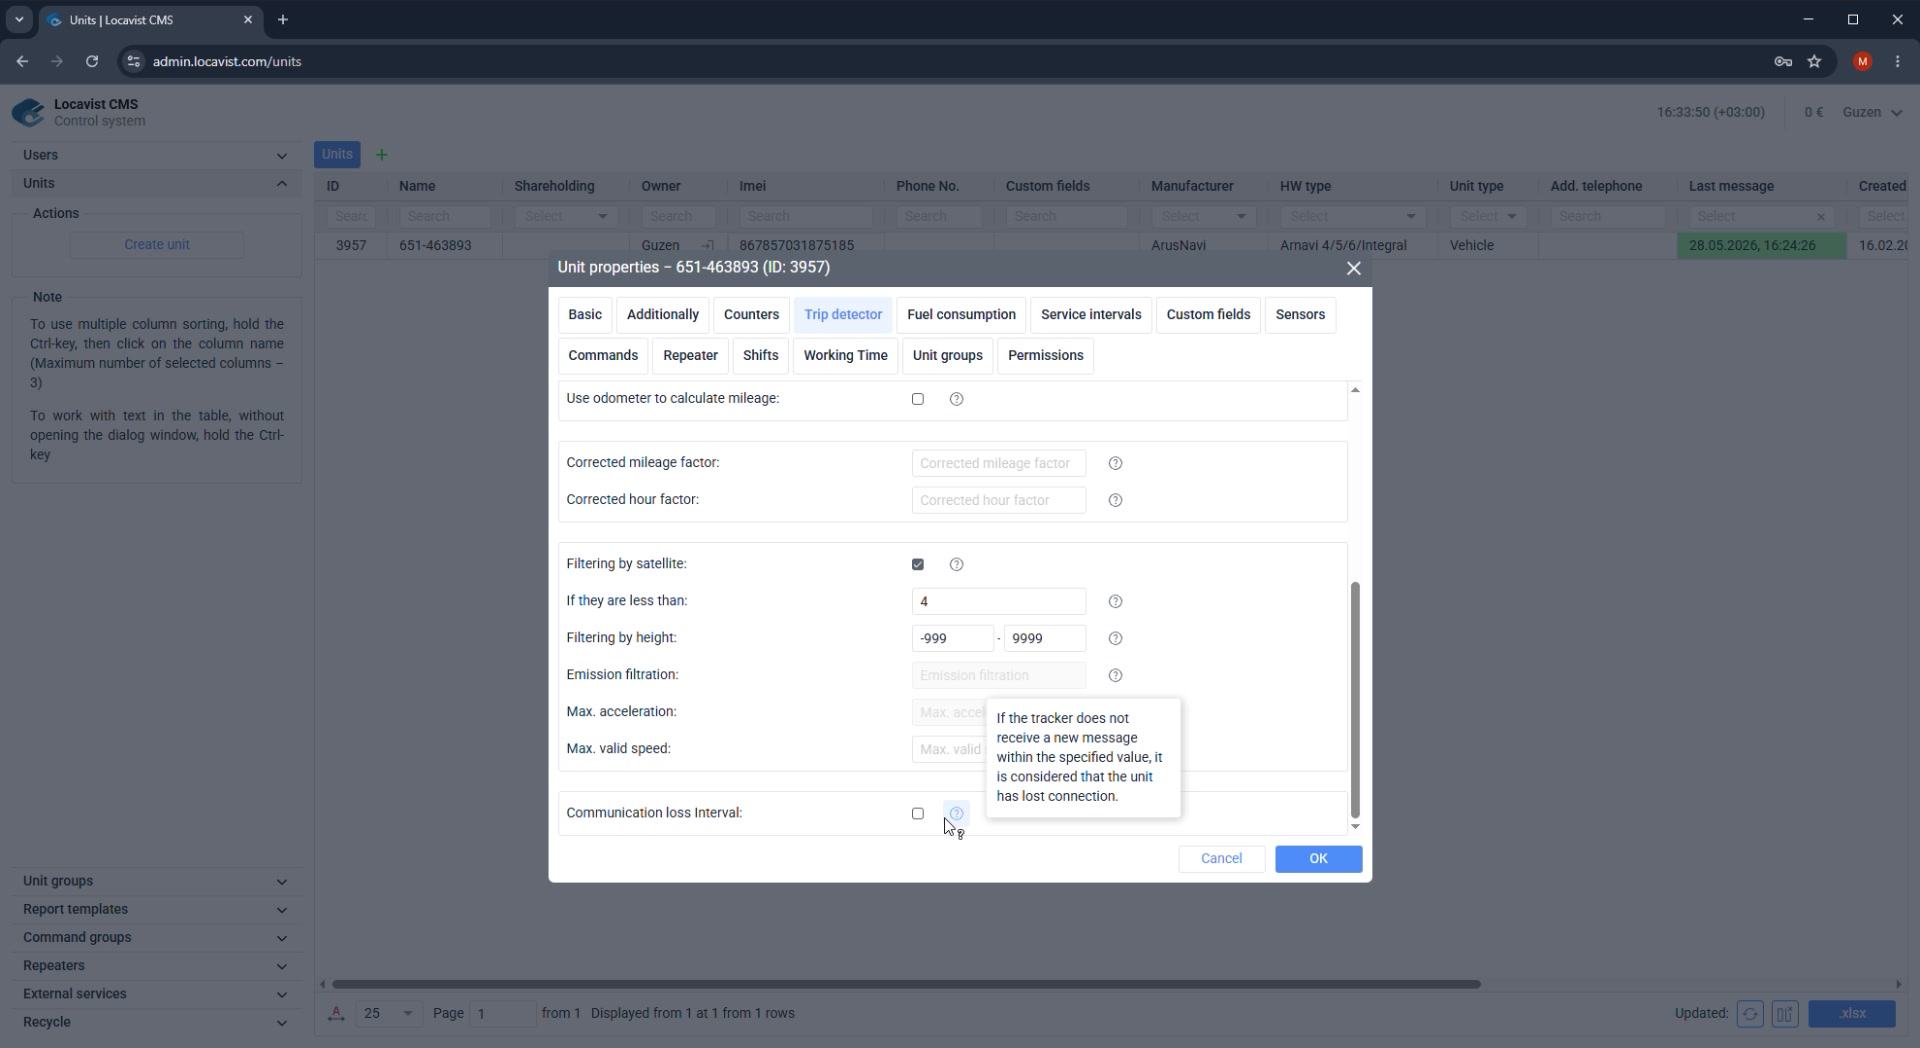The image size is (1920, 1048).
Task: Click login-as icon next to Guzen owner
Action: click(707, 245)
